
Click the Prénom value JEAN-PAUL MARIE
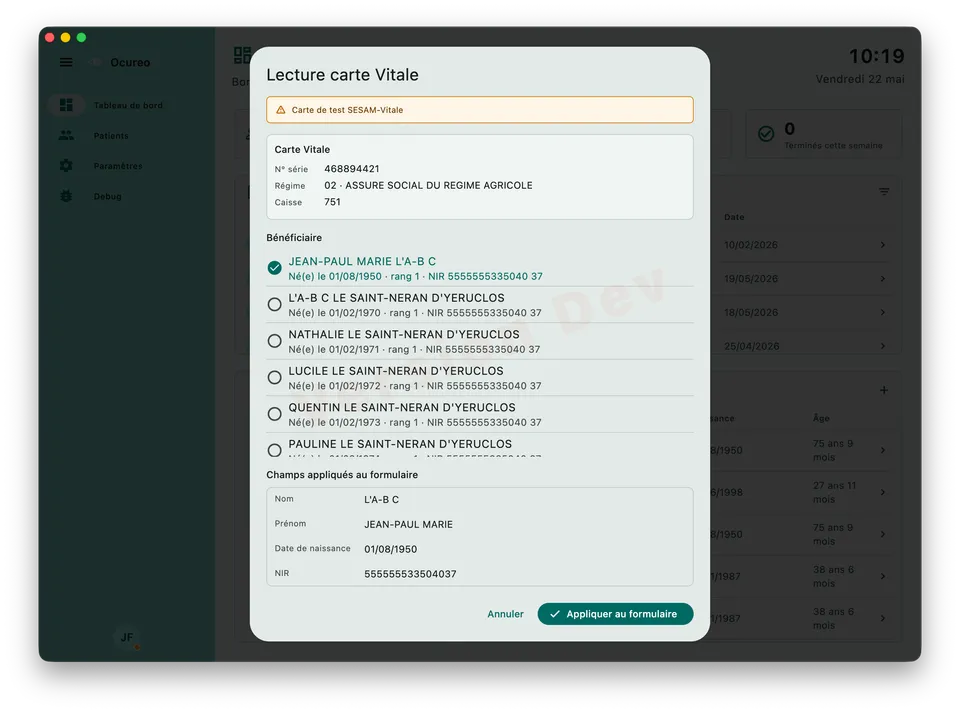[x=408, y=524]
